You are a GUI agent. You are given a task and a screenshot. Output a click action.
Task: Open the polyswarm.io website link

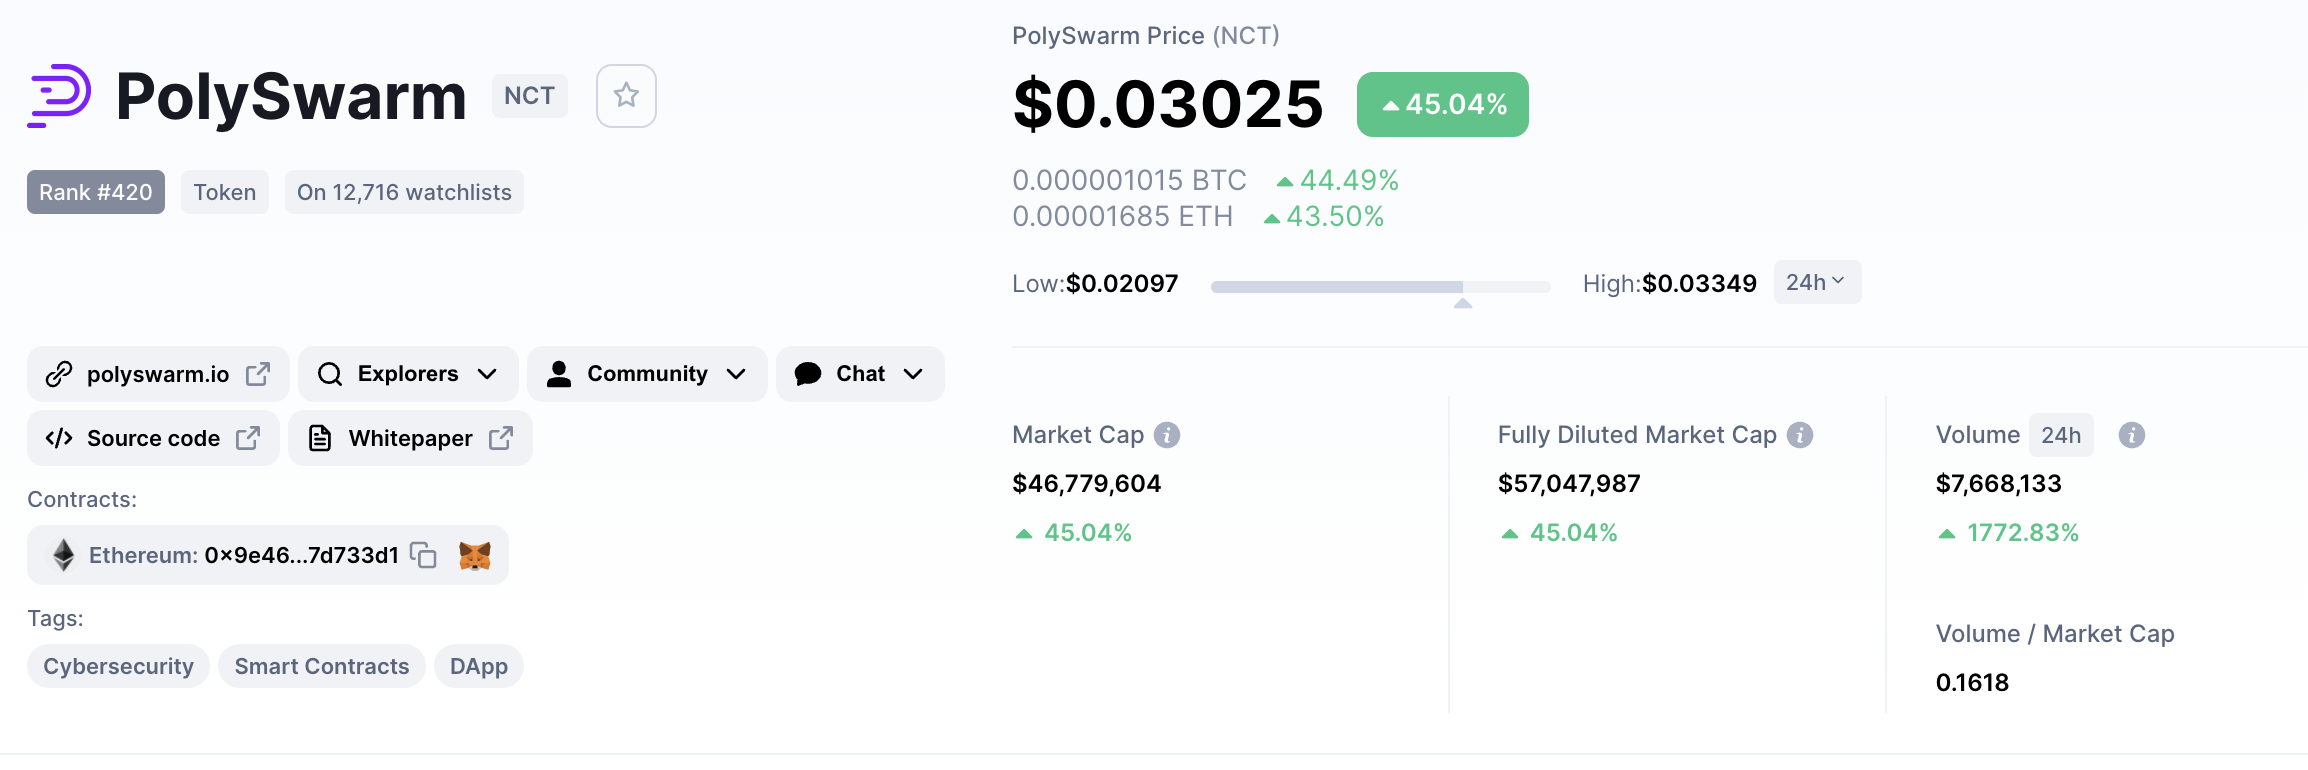coord(158,374)
